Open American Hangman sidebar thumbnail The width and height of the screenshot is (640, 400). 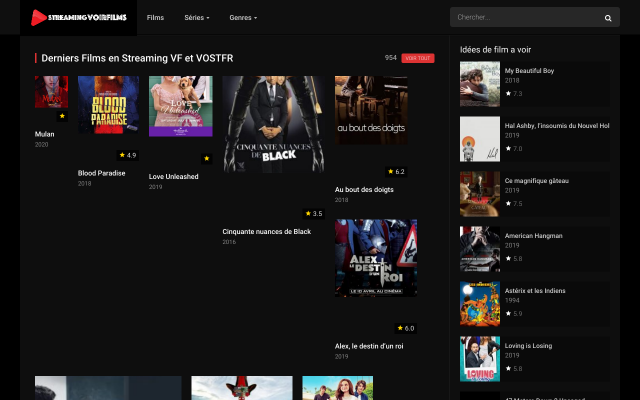[480, 249]
